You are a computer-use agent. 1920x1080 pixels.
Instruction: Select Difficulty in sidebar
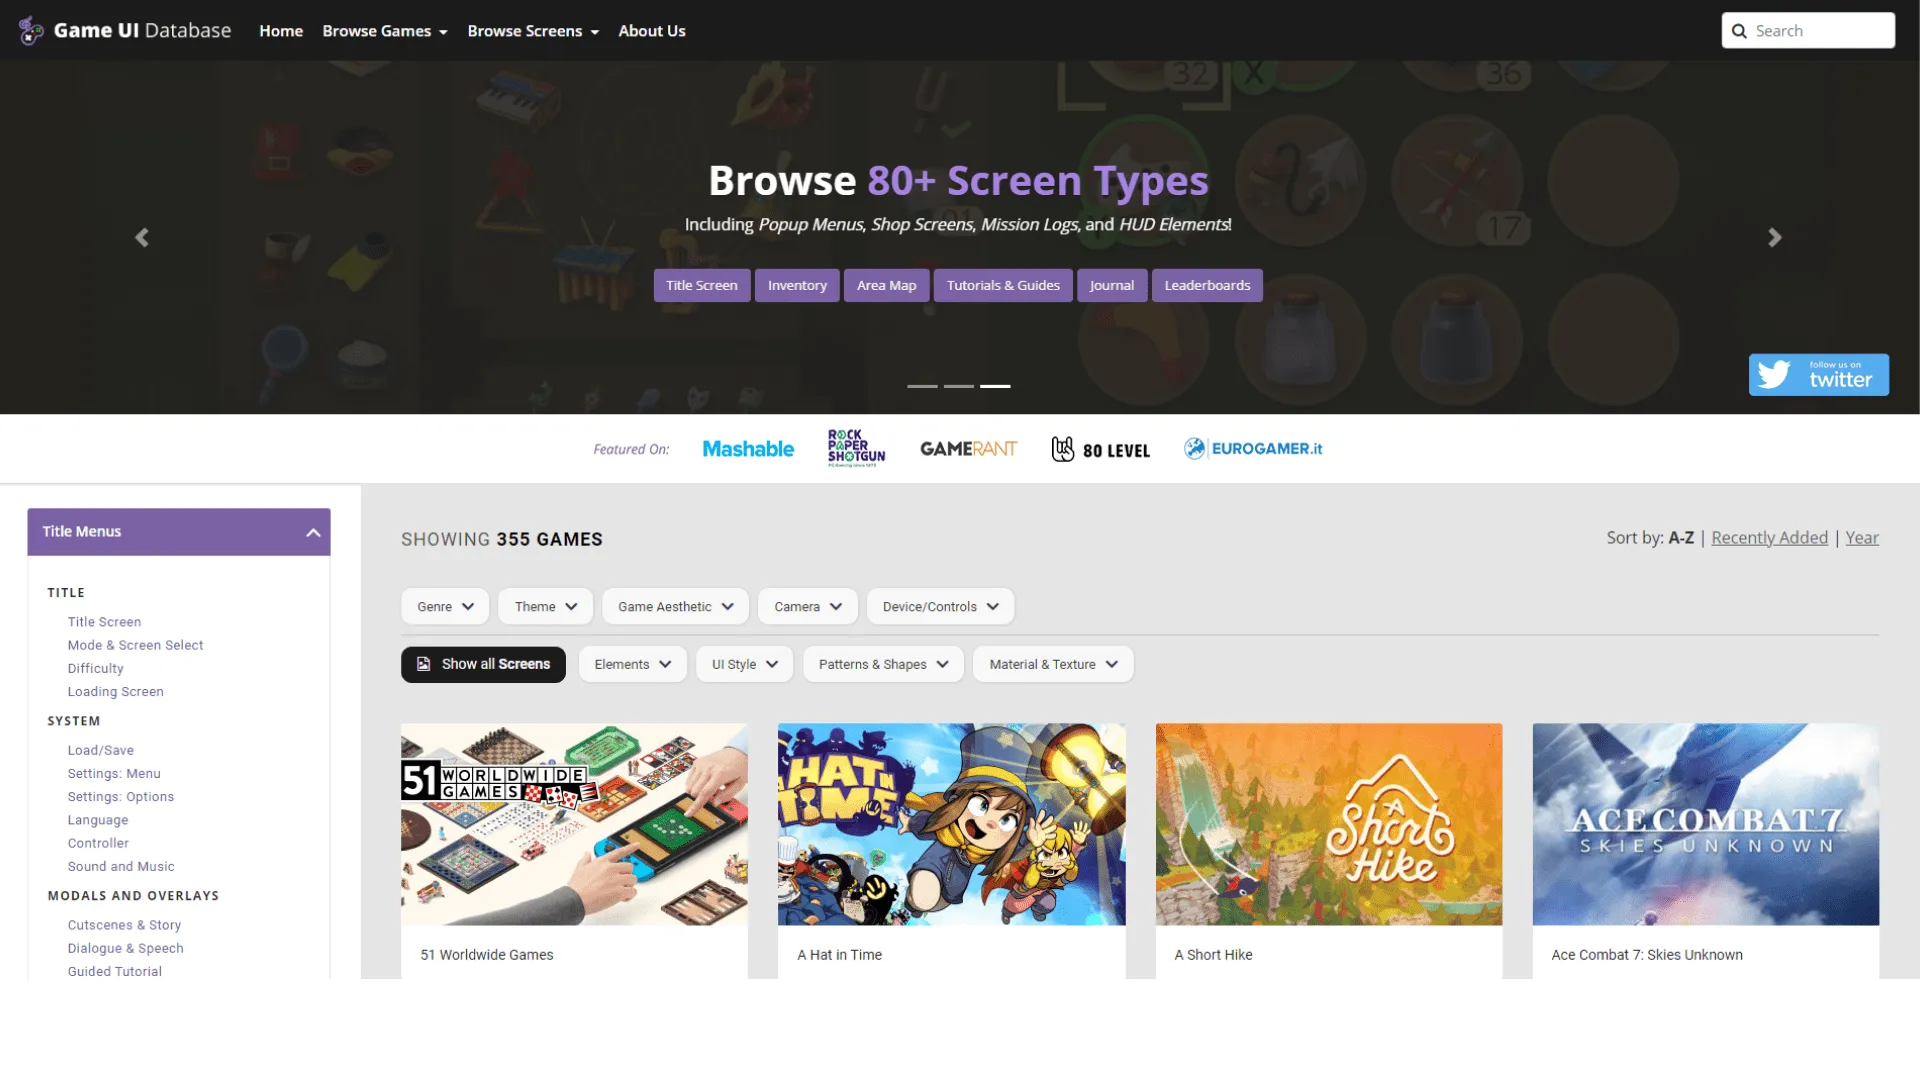click(x=95, y=668)
